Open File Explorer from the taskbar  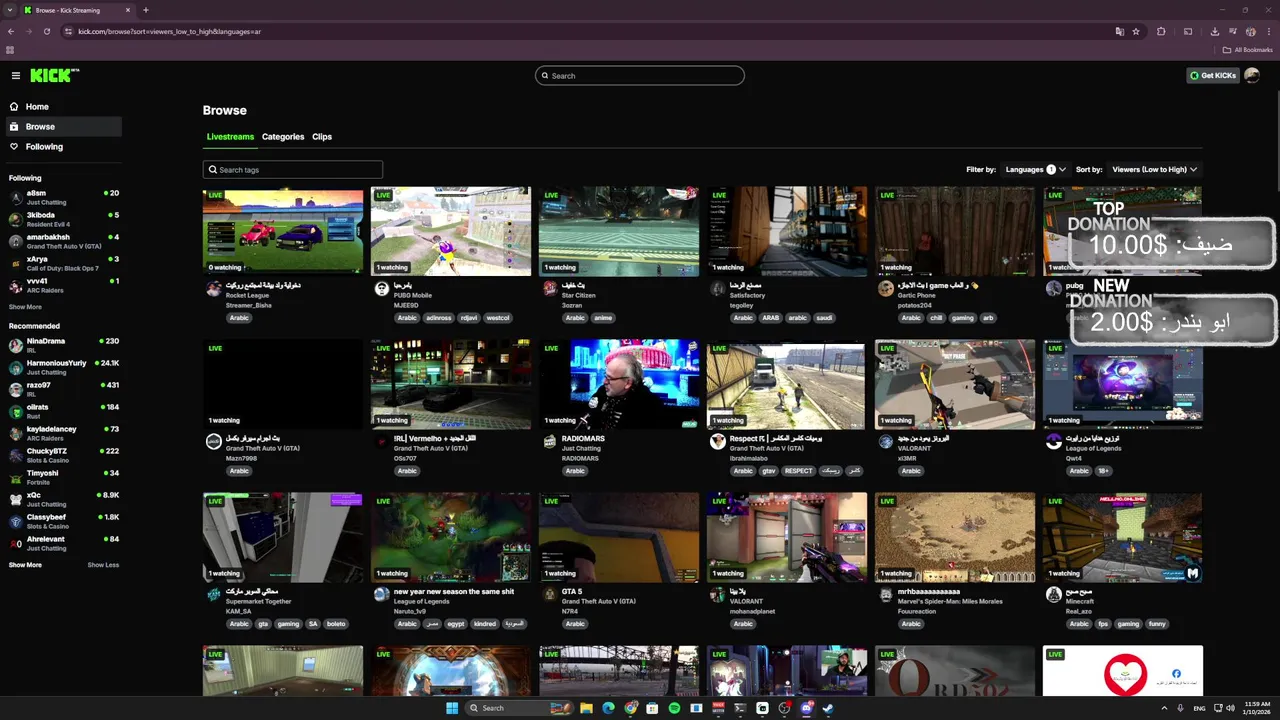586,708
